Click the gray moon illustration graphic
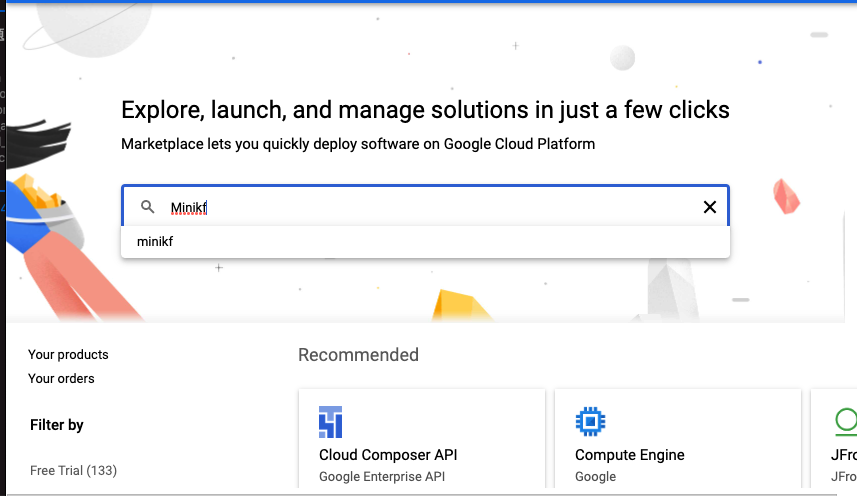The image size is (857, 496). coord(622,58)
